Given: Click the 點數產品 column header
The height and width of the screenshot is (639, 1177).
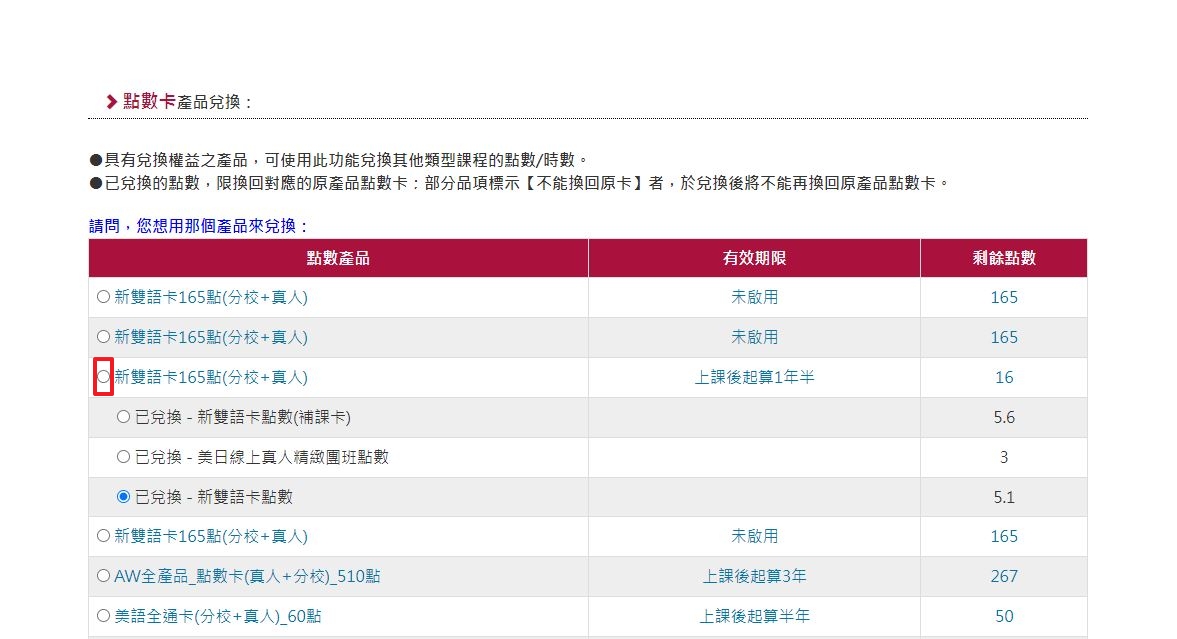Looking at the screenshot, I should [x=338, y=258].
